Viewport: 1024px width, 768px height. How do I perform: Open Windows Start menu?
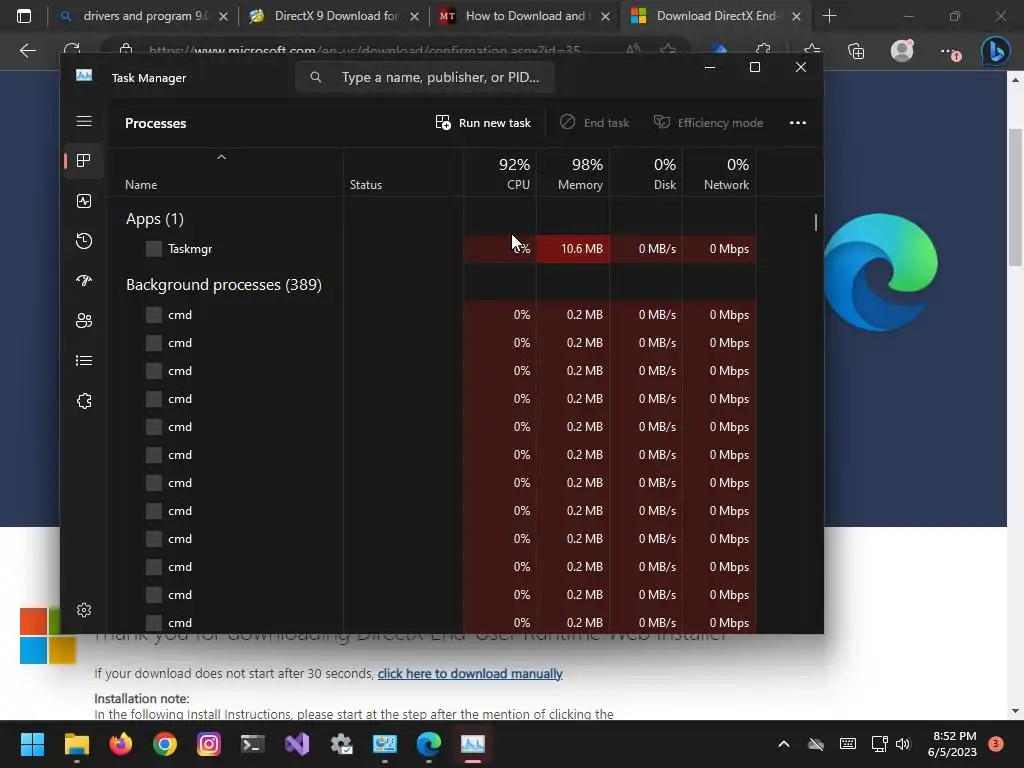[x=32, y=744]
